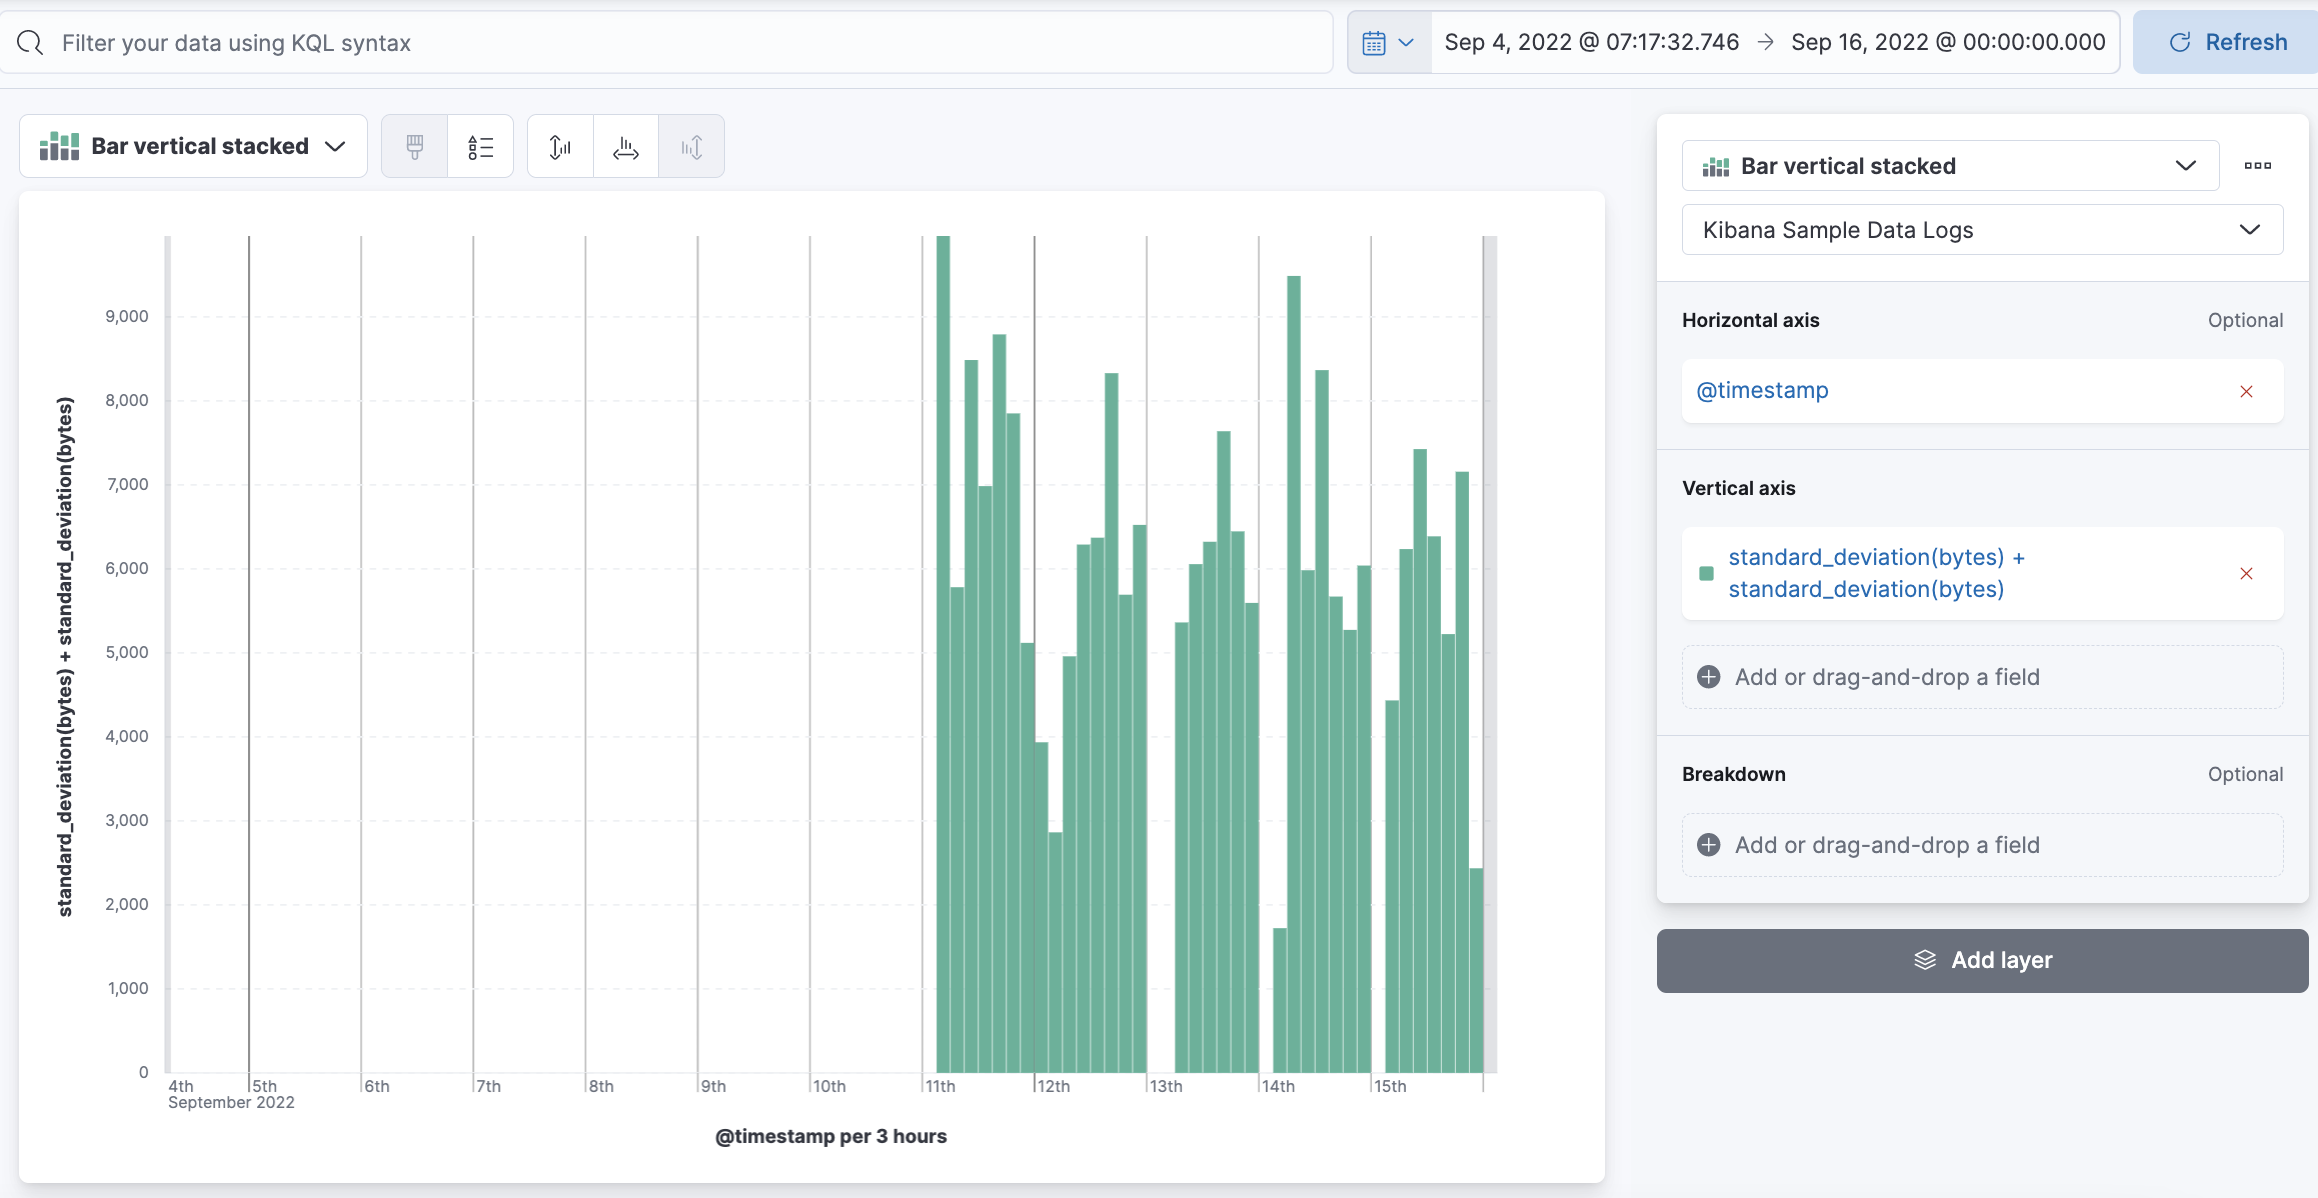Click the 'Breakdown' heading
This screenshot has width=2318, height=1198.
point(1733,774)
